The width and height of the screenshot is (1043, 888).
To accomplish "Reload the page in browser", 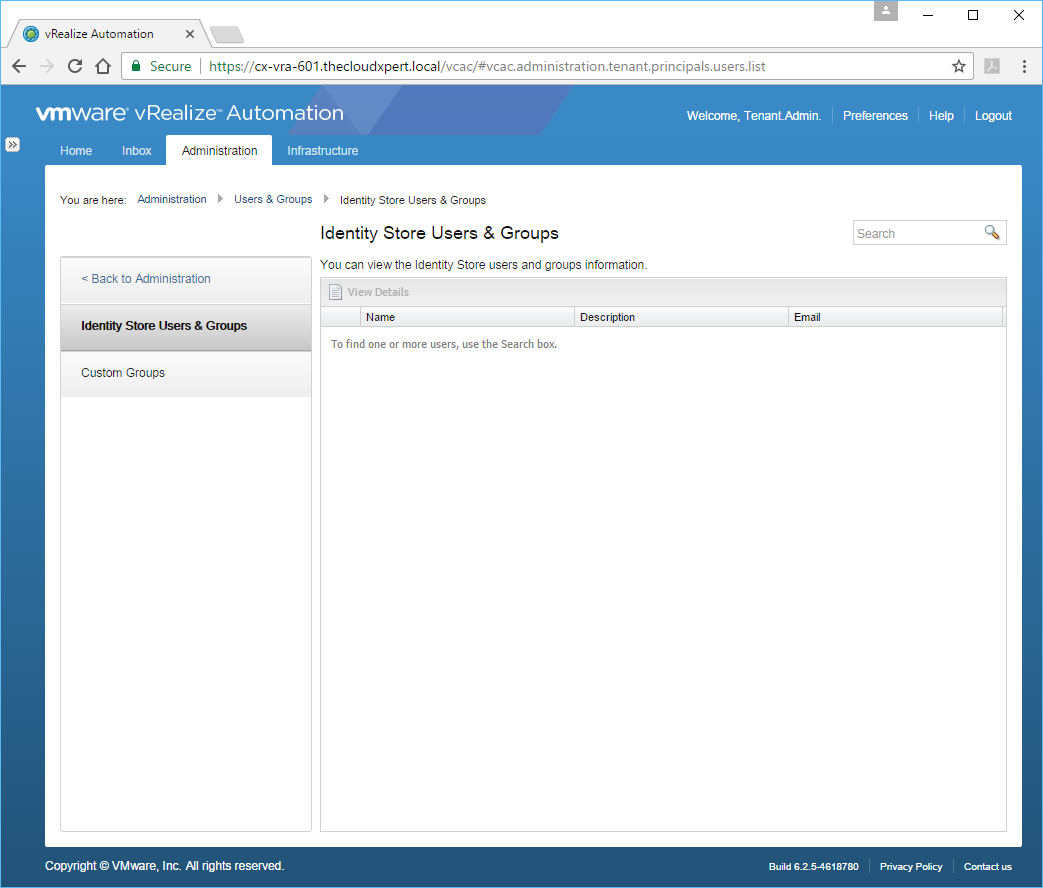I will [75, 66].
